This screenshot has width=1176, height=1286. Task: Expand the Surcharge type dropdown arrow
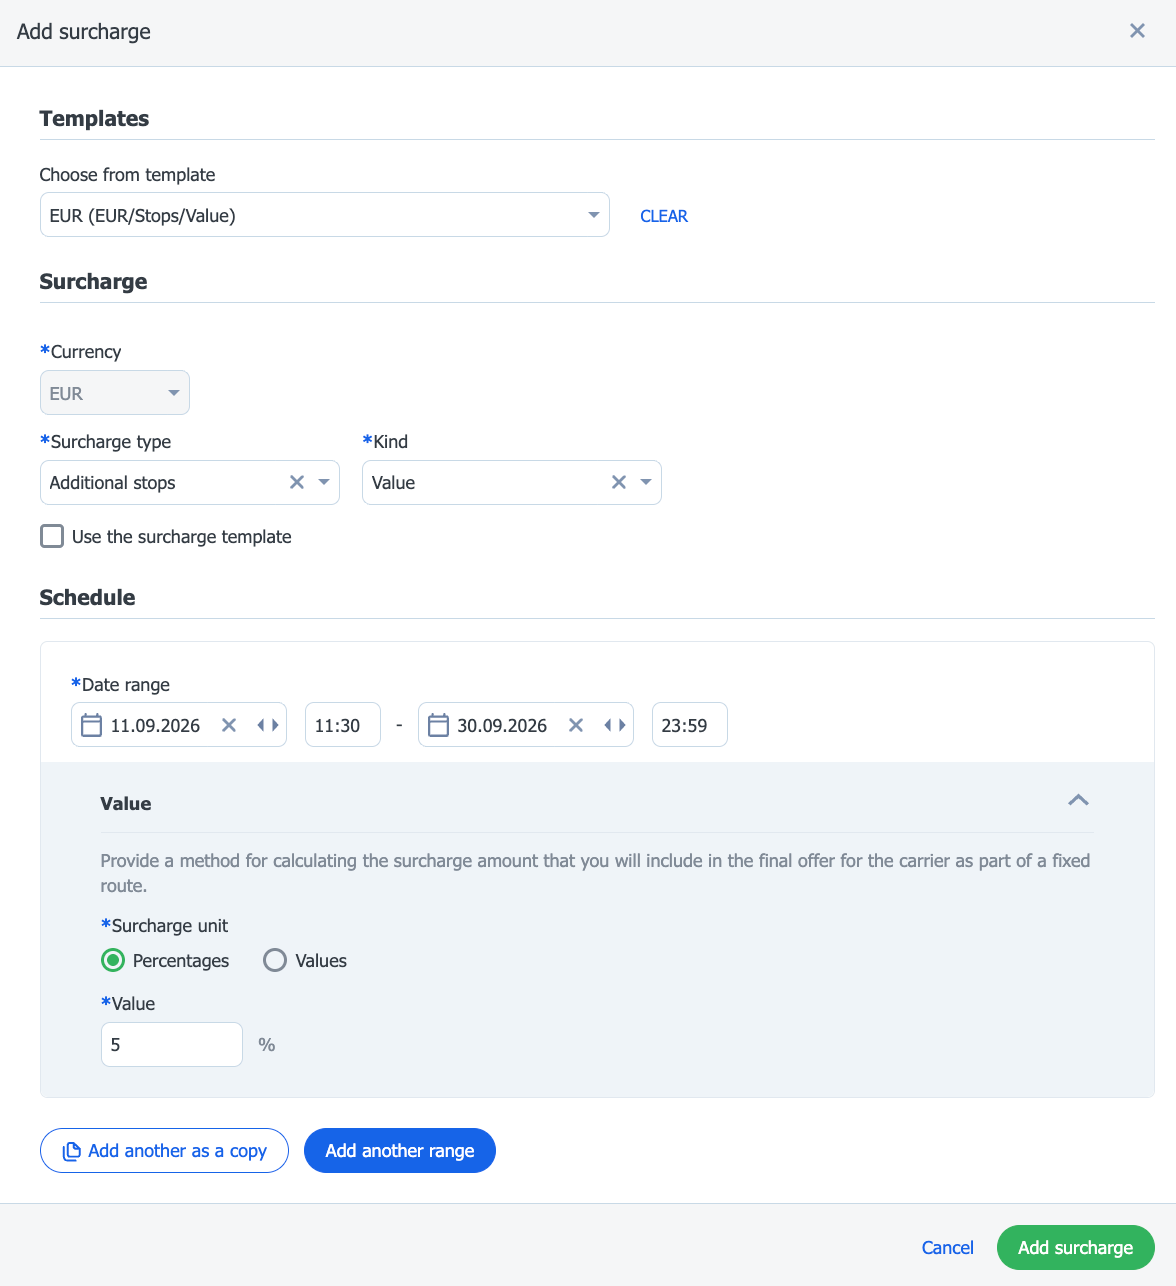[324, 483]
